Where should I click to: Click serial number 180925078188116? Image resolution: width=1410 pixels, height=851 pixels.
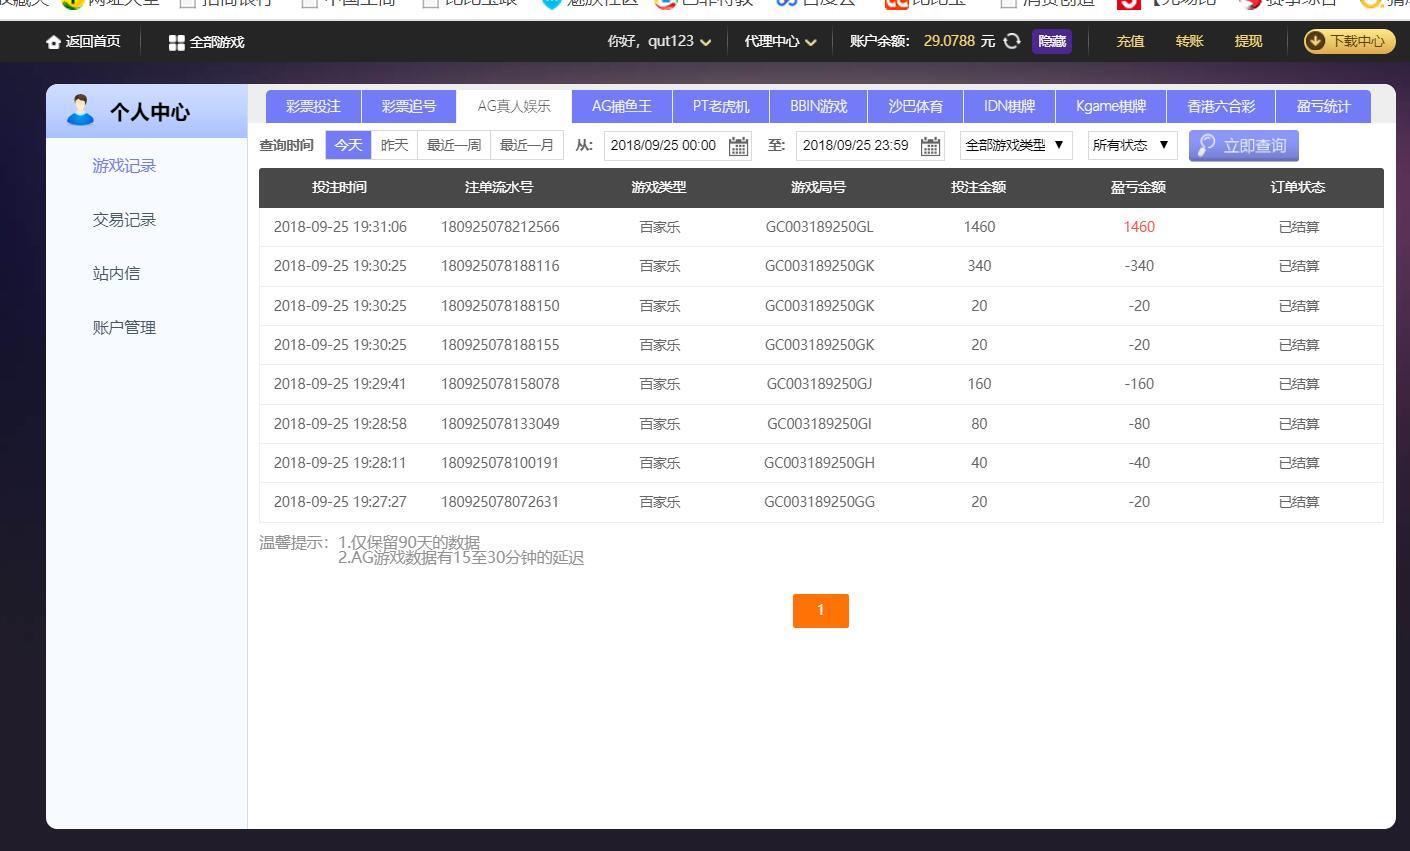pos(500,266)
